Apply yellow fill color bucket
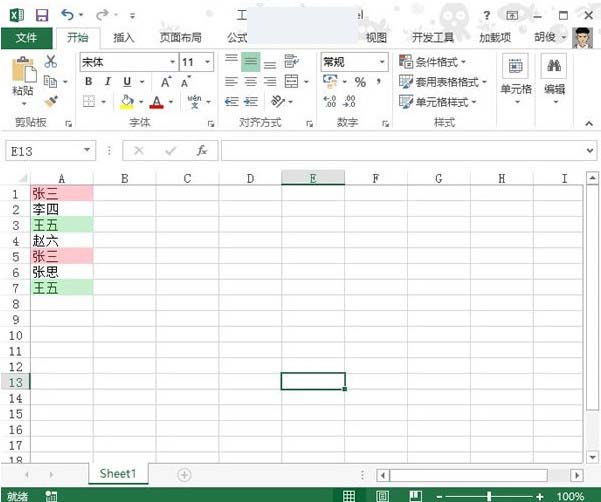The height and width of the screenshot is (502, 601). coord(127,102)
